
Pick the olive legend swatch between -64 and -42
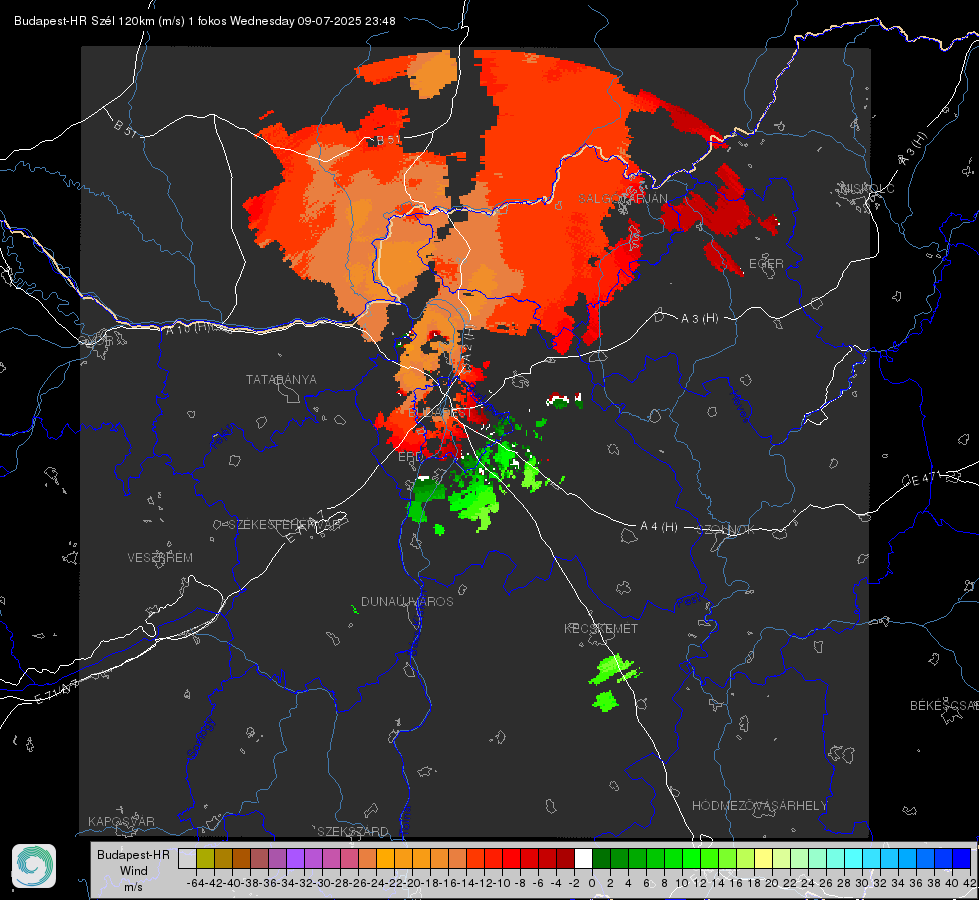pyautogui.click(x=205, y=858)
